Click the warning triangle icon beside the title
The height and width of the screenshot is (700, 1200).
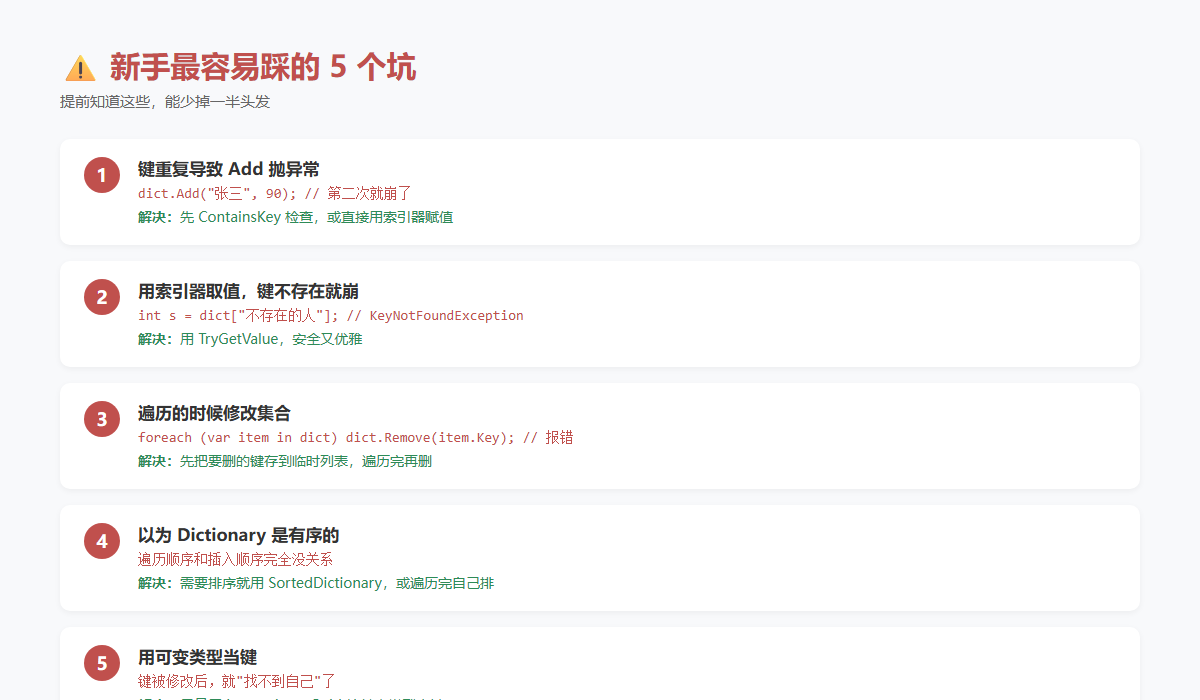[80, 68]
